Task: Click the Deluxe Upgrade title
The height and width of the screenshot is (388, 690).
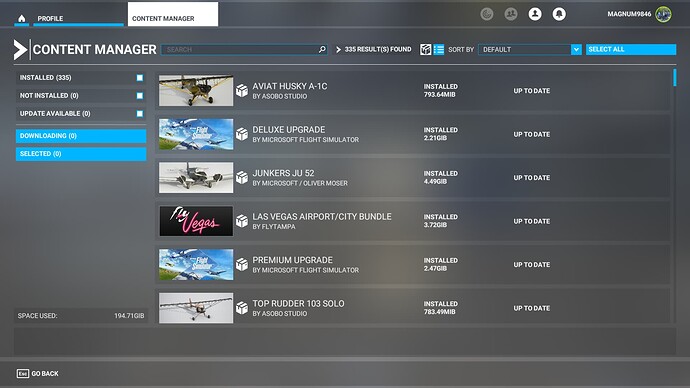Action: 289,130
